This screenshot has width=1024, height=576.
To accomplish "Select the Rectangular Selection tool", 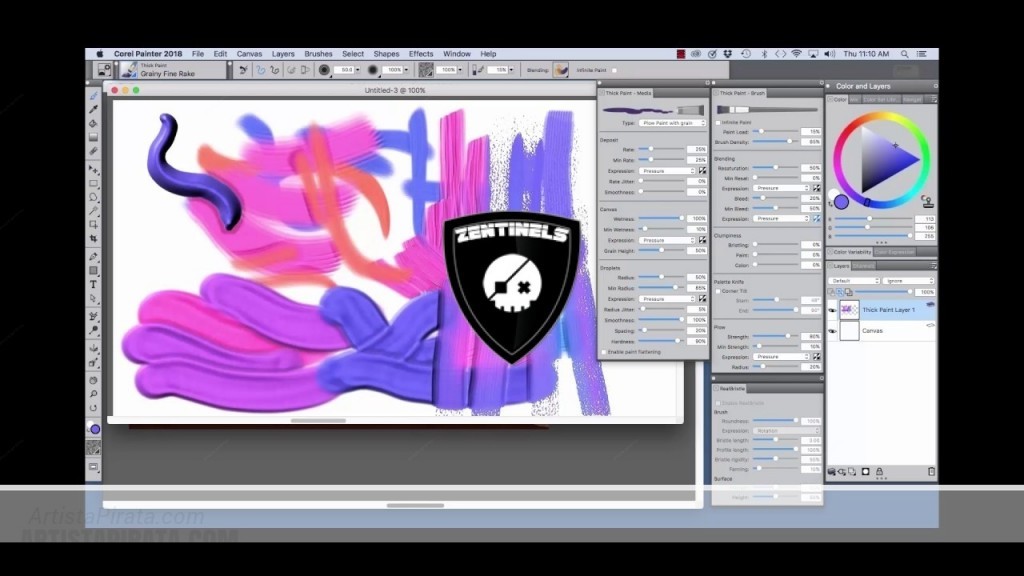I will click(93, 184).
